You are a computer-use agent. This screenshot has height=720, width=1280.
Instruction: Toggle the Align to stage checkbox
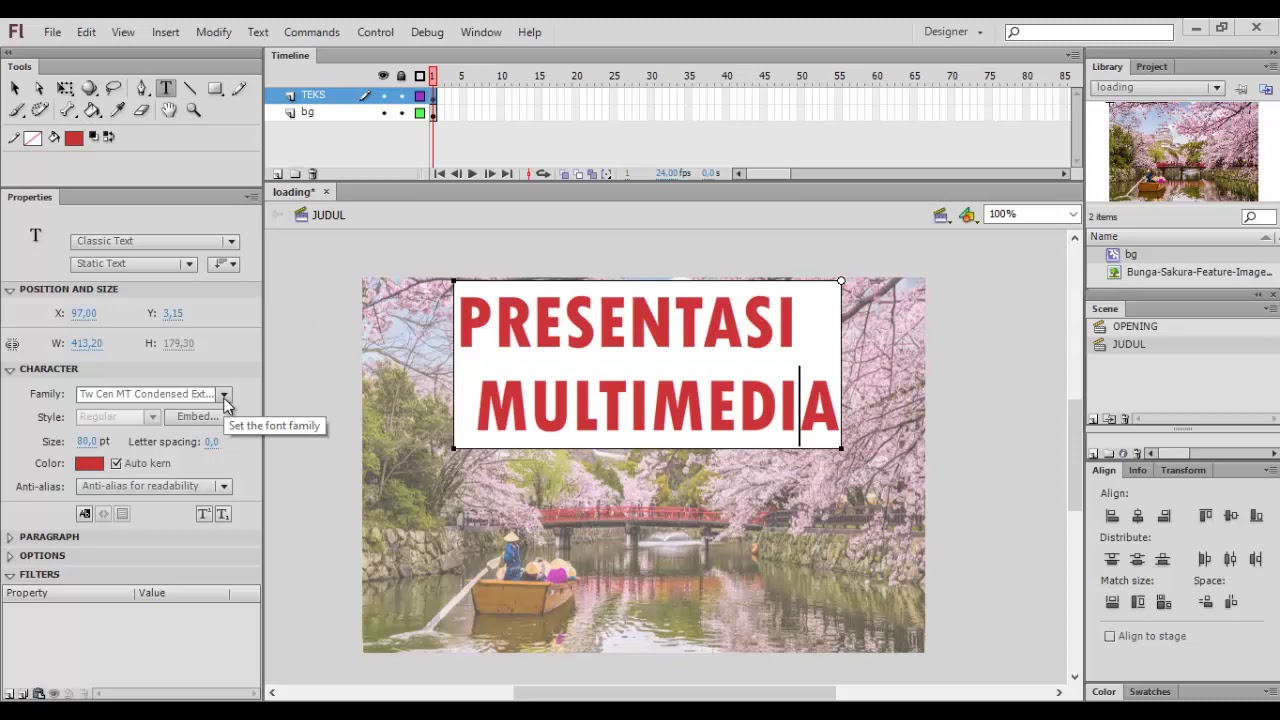1110,636
